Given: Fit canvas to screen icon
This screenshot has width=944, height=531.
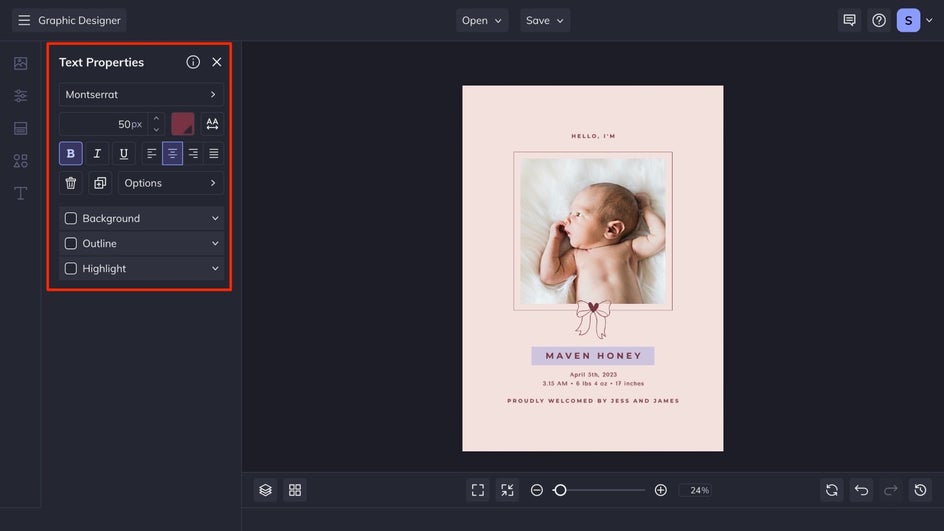Looking at the screenshot, I should click(x=477, y=490).
